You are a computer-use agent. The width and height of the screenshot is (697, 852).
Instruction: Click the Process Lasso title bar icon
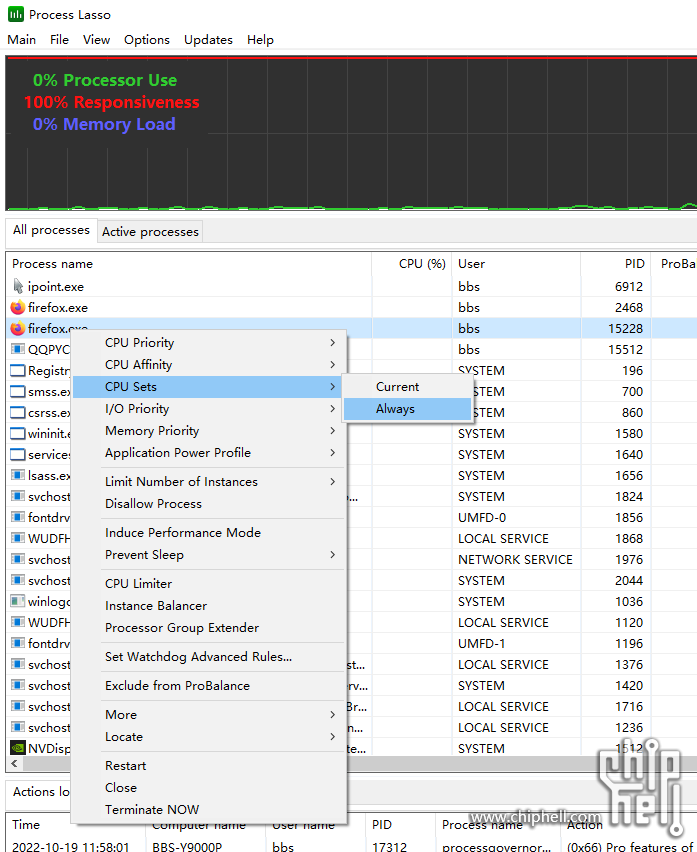tap(16, 14)
